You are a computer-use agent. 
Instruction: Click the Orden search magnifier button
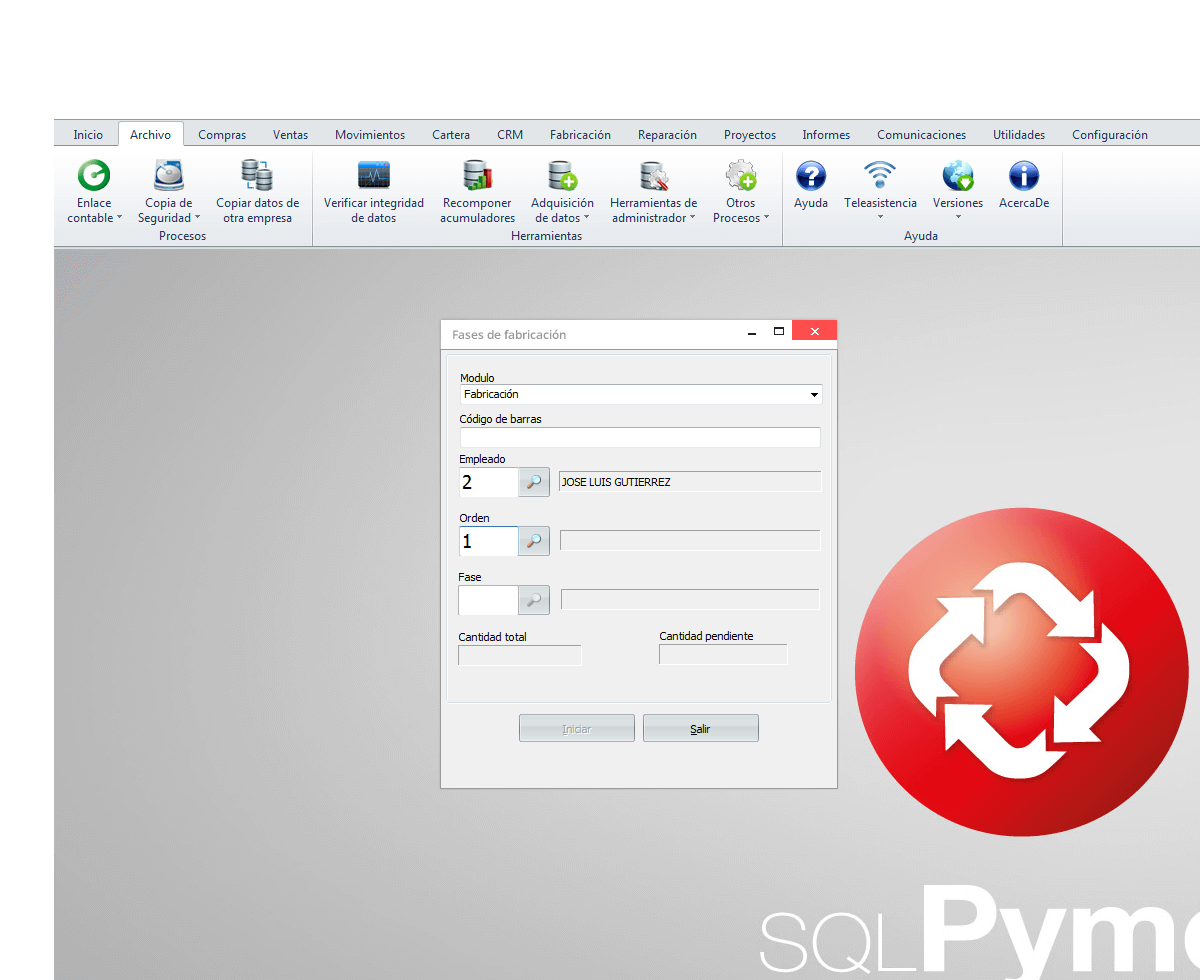tap(534, 542)
